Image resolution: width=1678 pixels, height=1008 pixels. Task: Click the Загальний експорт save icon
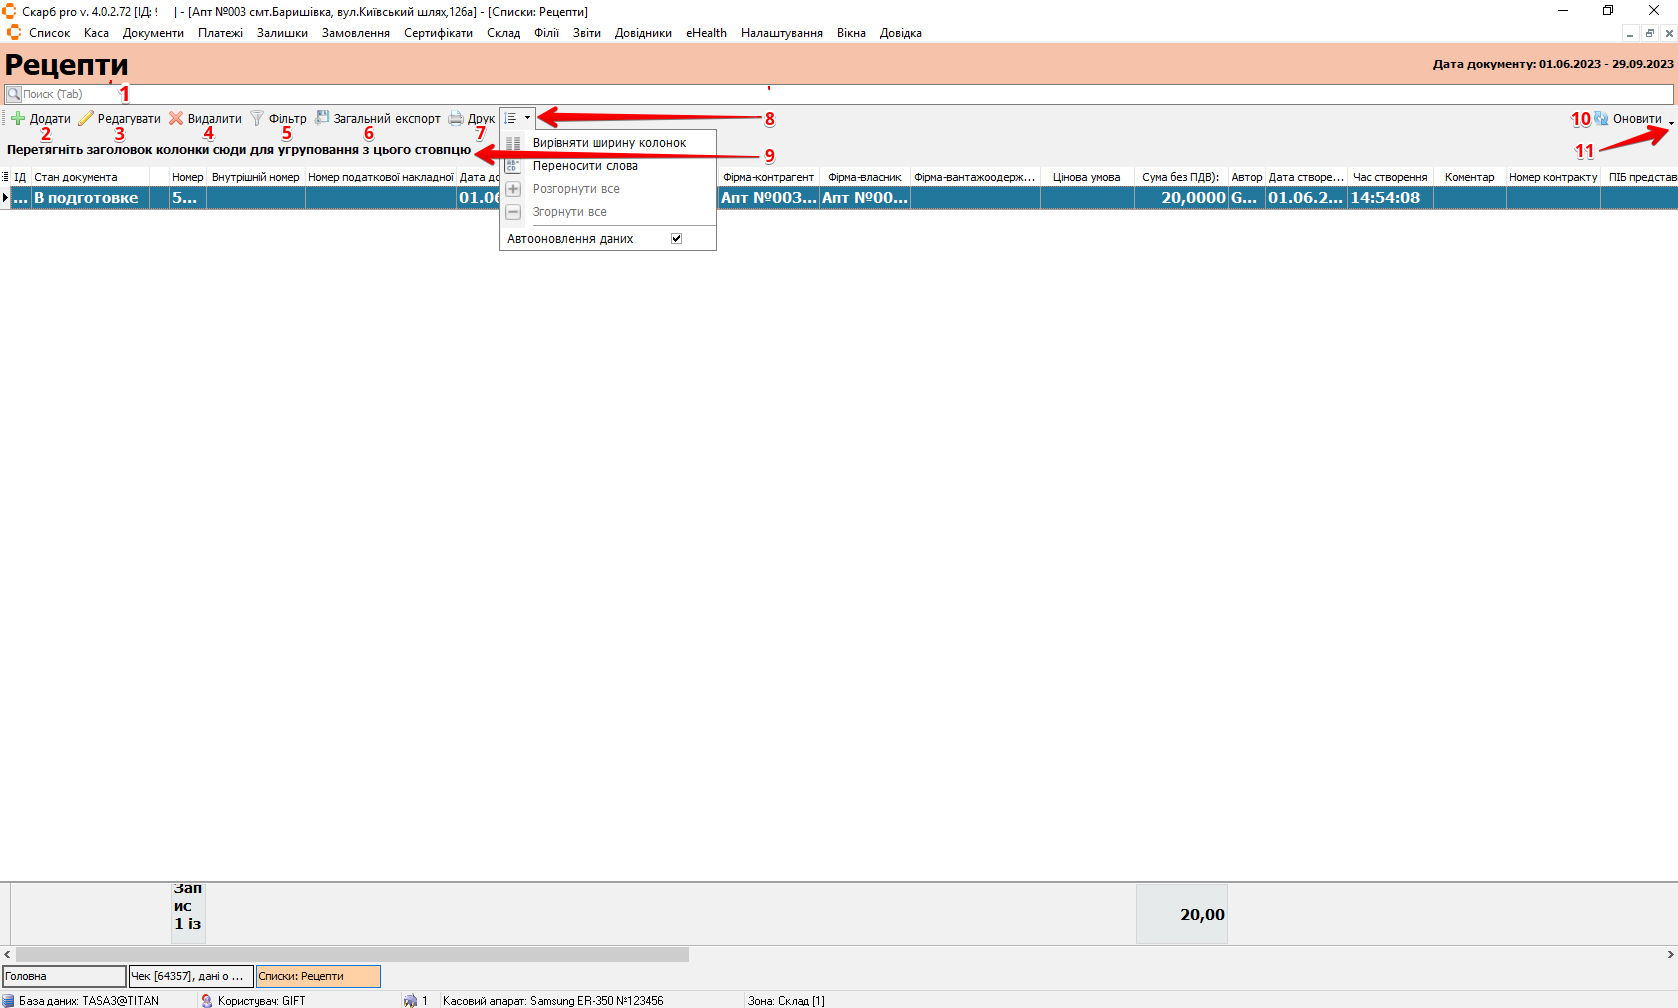point(322,118)
